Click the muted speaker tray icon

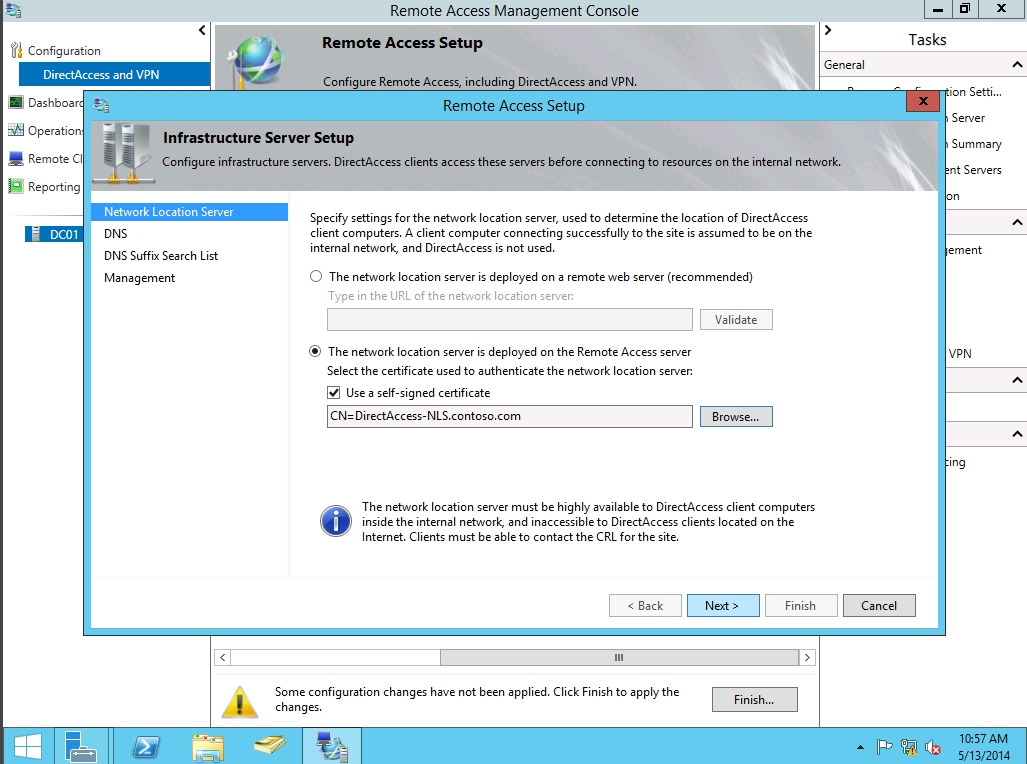pos(933,746)
